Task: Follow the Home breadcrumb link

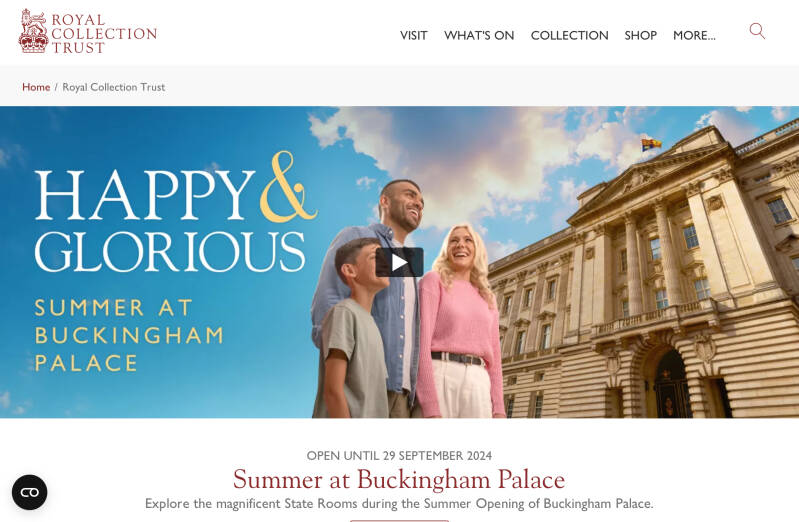Action: click(36, 87)
